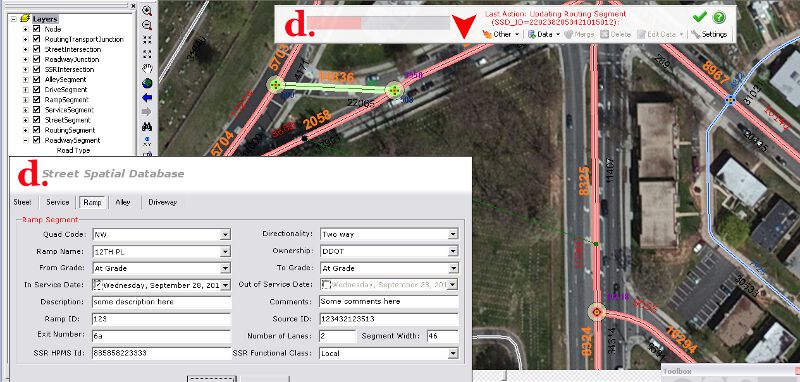Expand the StreetSegment layer
Screen dimensions: 800x382
pyautogui.click(x=26, y=120)
